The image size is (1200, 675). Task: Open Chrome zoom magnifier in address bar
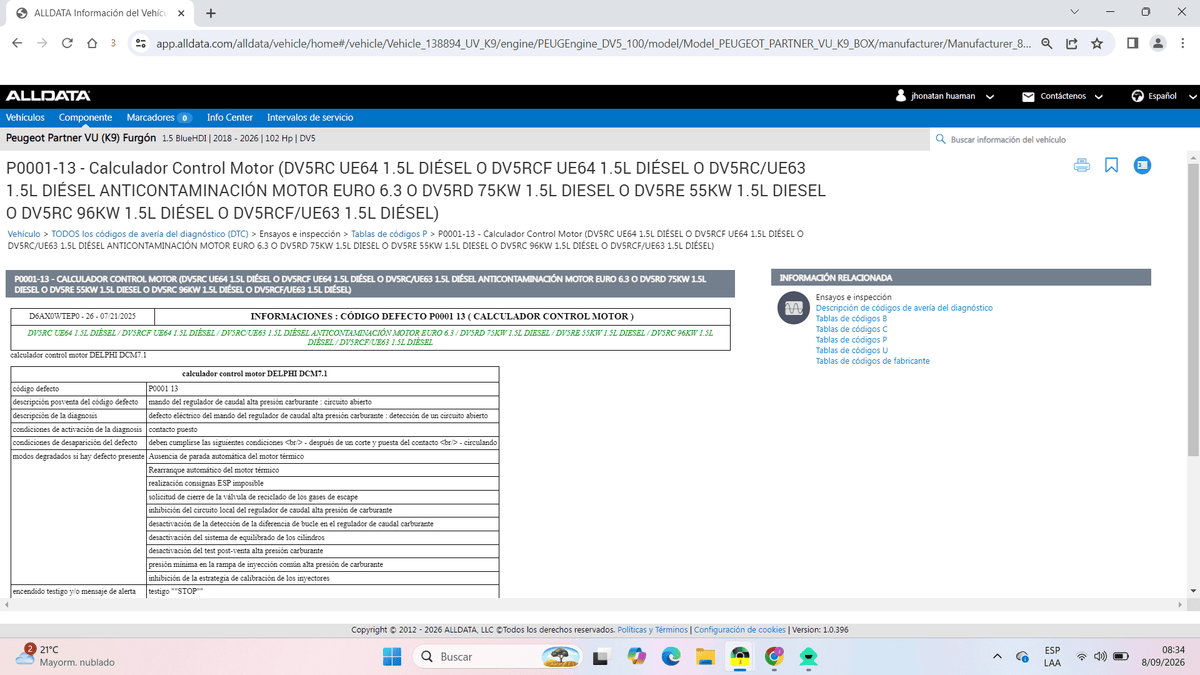(x=1046, y=43)
